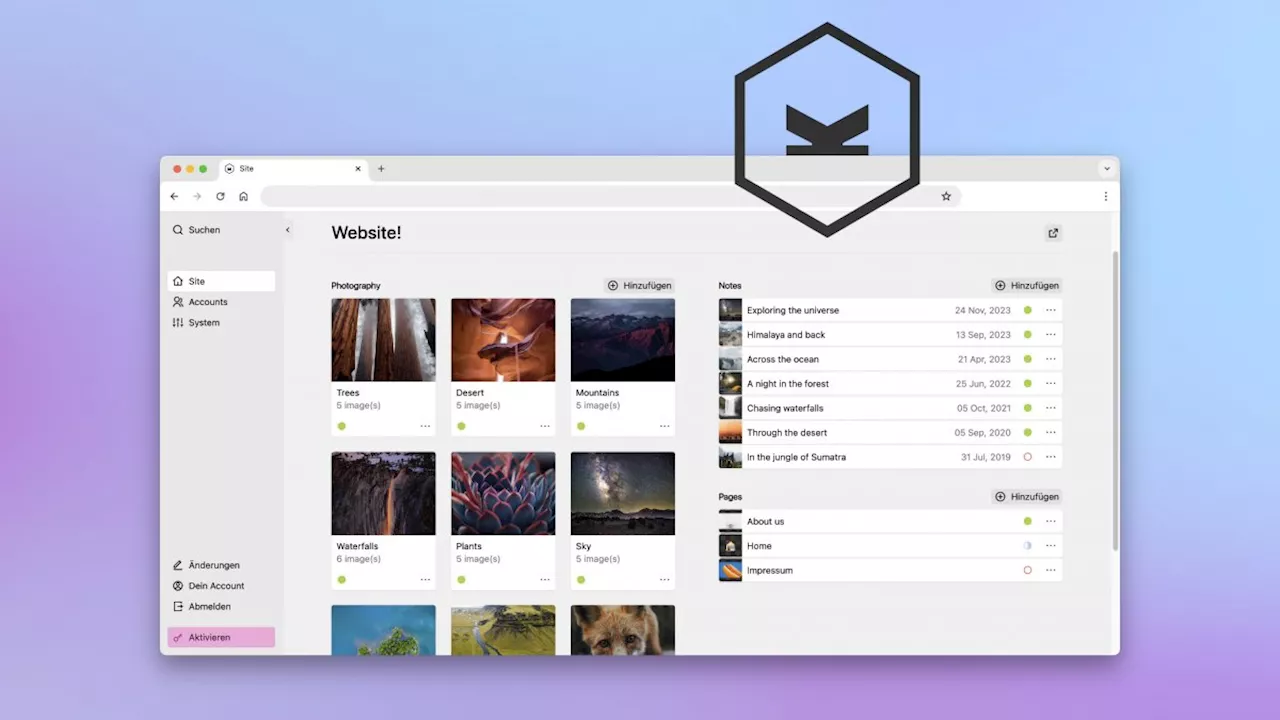
Task: Open the options dots of Desert
Action: click(x=545, y=426)
